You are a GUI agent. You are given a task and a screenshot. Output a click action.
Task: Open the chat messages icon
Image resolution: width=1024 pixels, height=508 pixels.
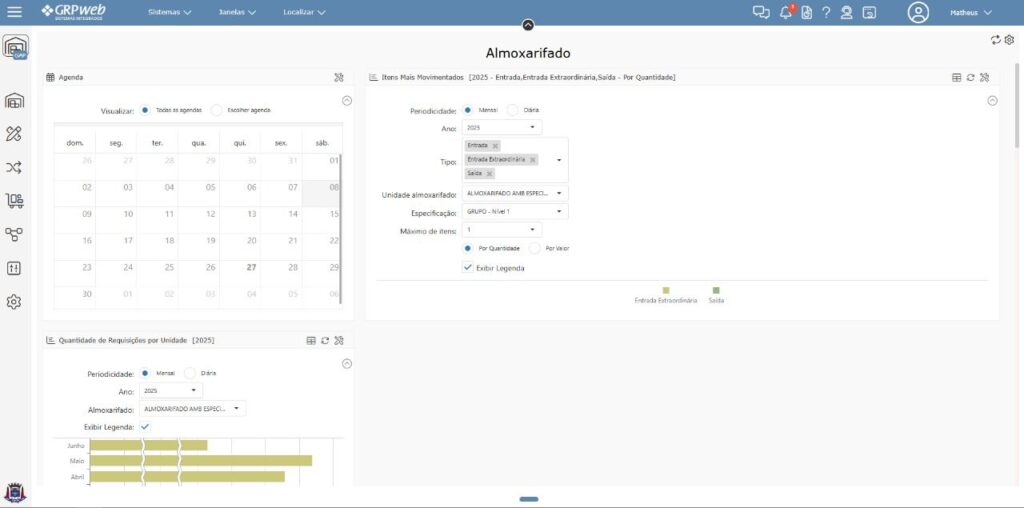click(x=761, y=12)
